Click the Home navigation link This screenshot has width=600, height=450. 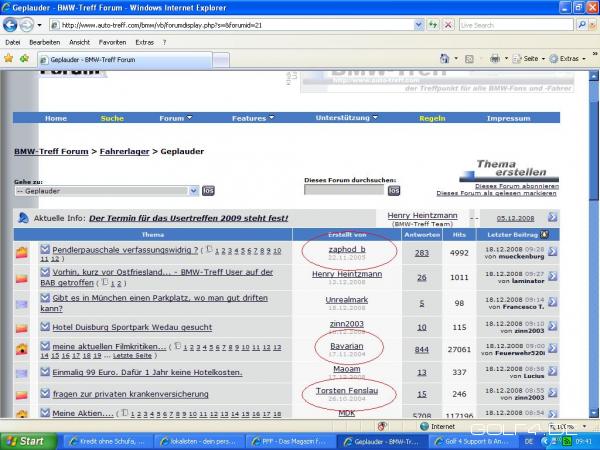tap(56, 118)
